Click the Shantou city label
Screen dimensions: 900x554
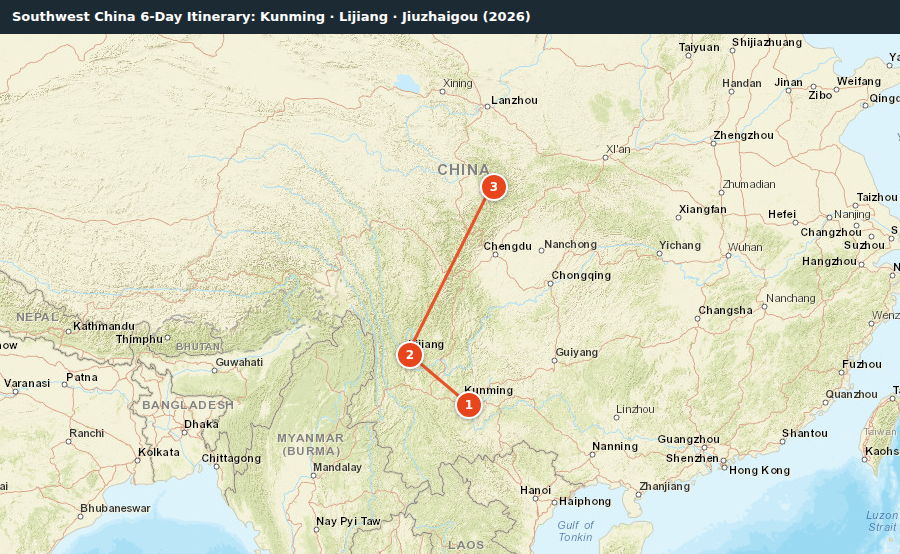pyautogui.click(x=805, y=433)
